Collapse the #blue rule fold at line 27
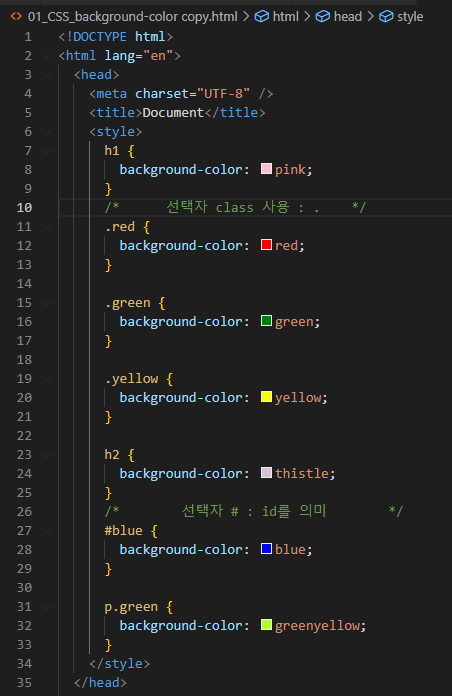Image resolution: width=452 pixels, height=696 pixels. [x=47, y=531]
